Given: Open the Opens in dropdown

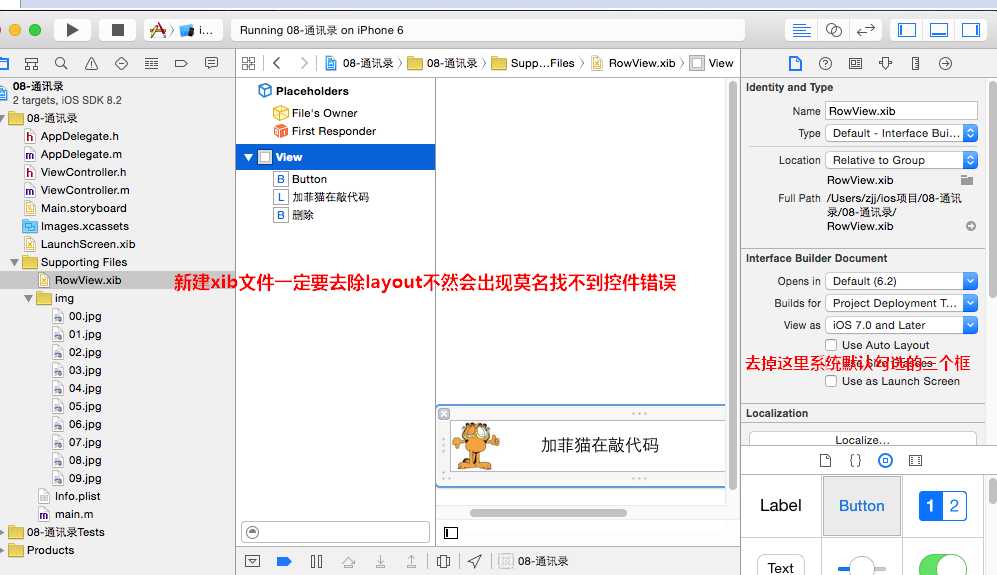Looking at the screenshot, I should coord(901,281).
